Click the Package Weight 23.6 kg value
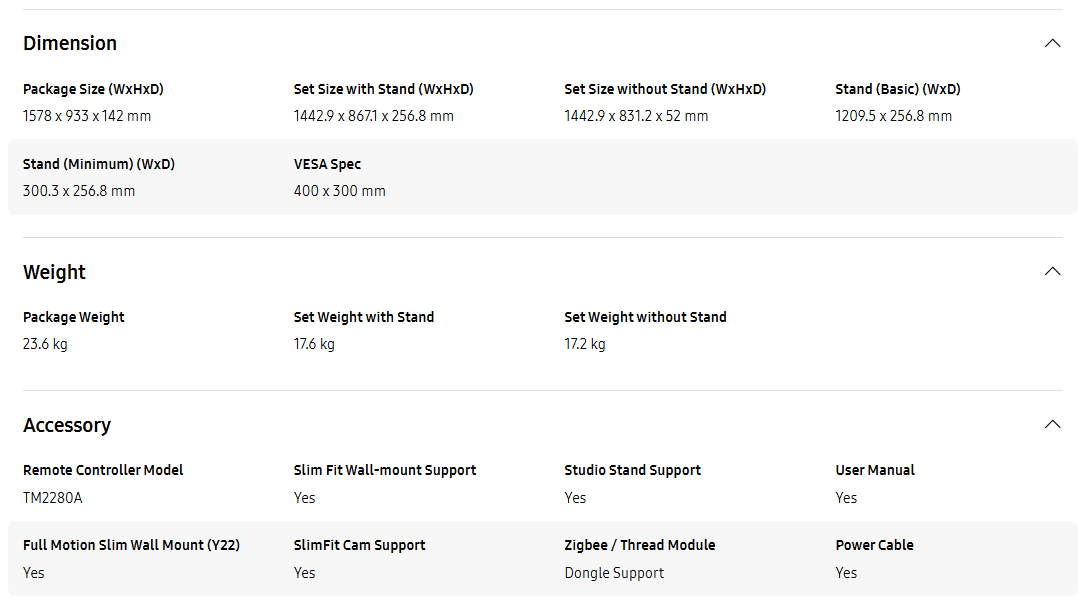This screenshot has height=611, width=1078. [45, 344]
